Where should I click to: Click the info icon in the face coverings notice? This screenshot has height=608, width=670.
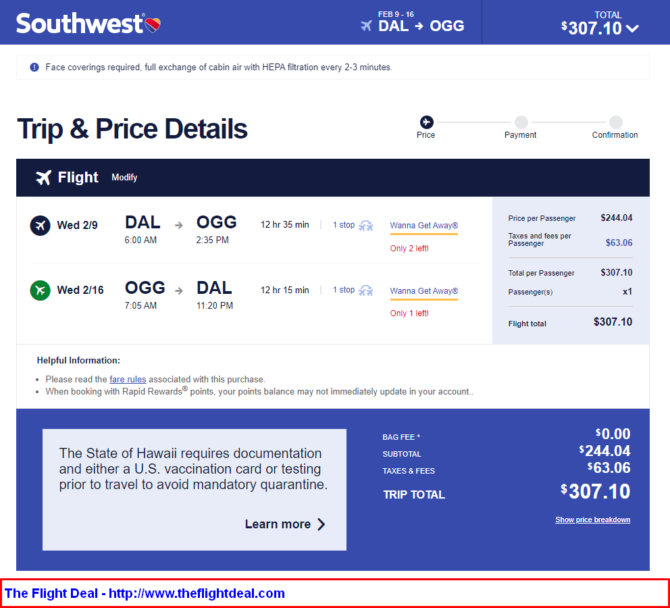34,67
